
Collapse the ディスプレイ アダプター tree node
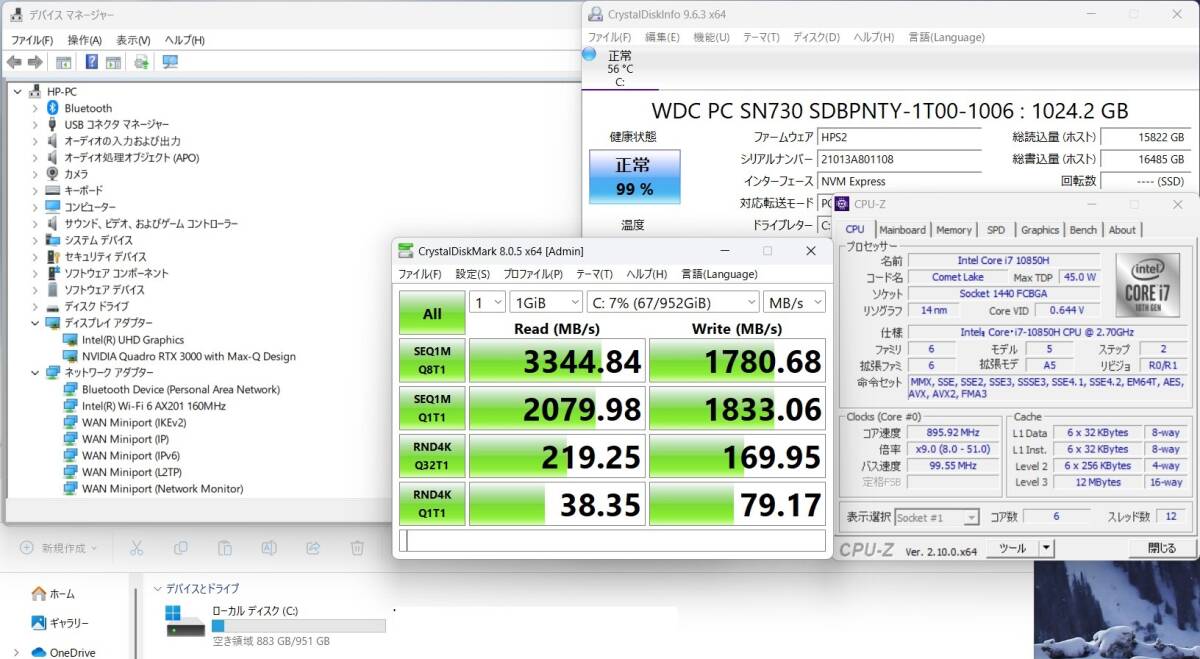[x=35, y=323]
